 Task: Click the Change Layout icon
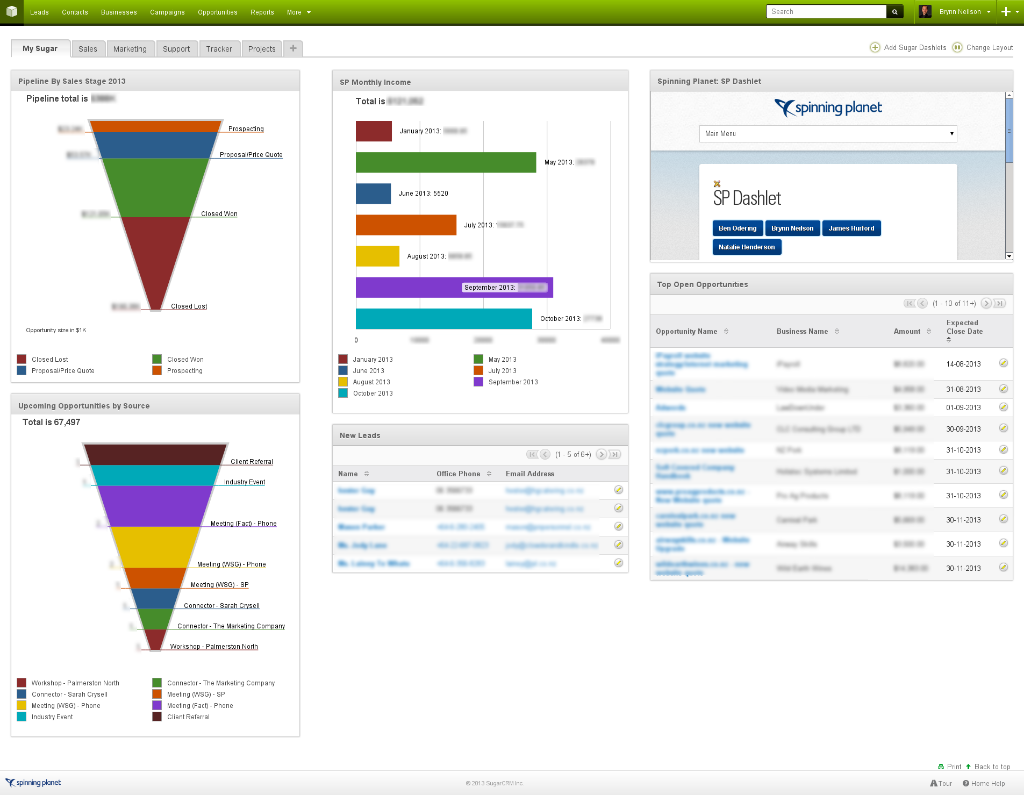click(x=957, y=47)
